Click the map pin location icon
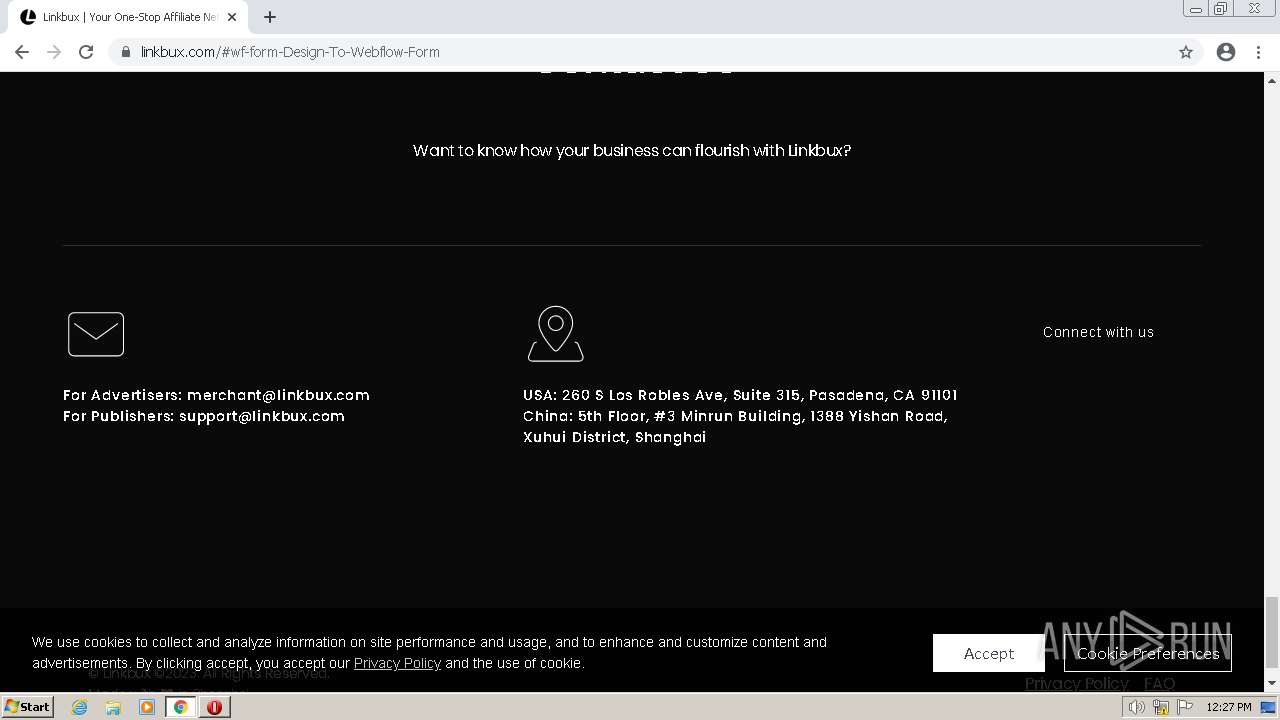This screenshot has height=720, width=1280. pos(555,333)
